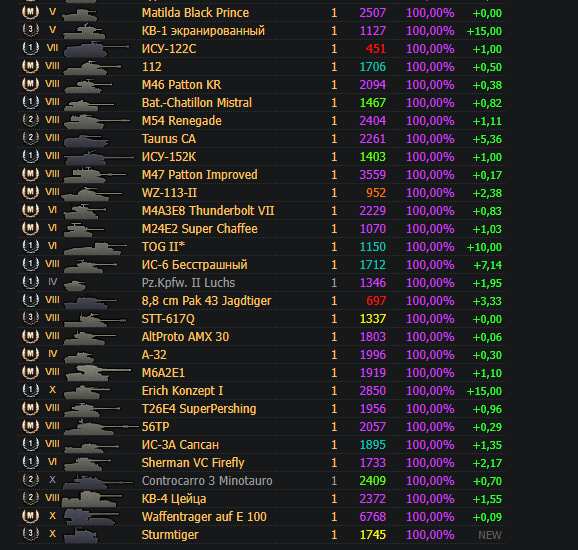Open the КВ-4 Цейца tank entry
The width and height of the screenshot is (578, 550).
174,499
